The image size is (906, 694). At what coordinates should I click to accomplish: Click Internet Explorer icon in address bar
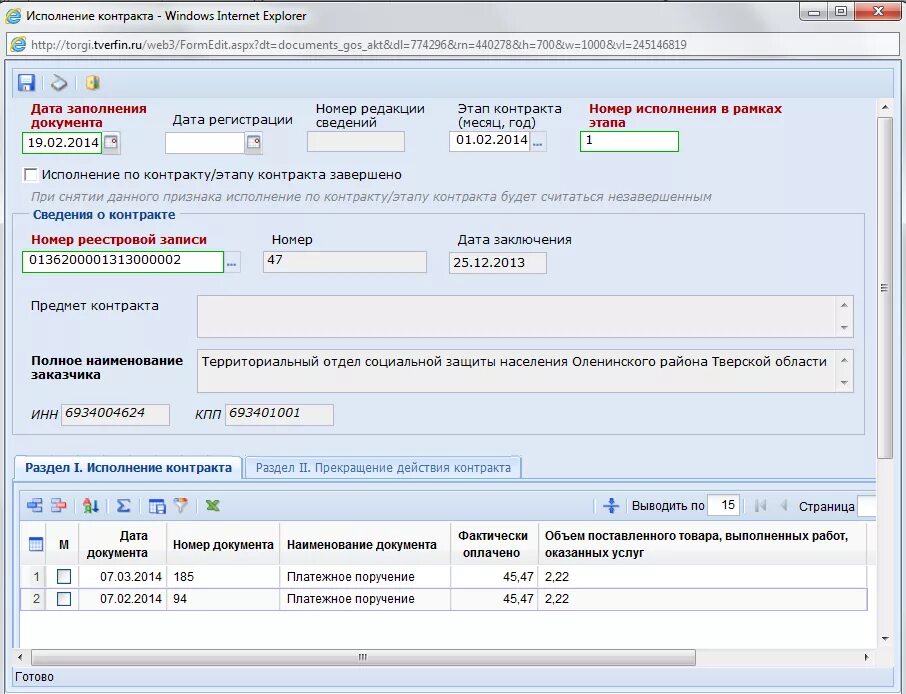pos(18,44)
